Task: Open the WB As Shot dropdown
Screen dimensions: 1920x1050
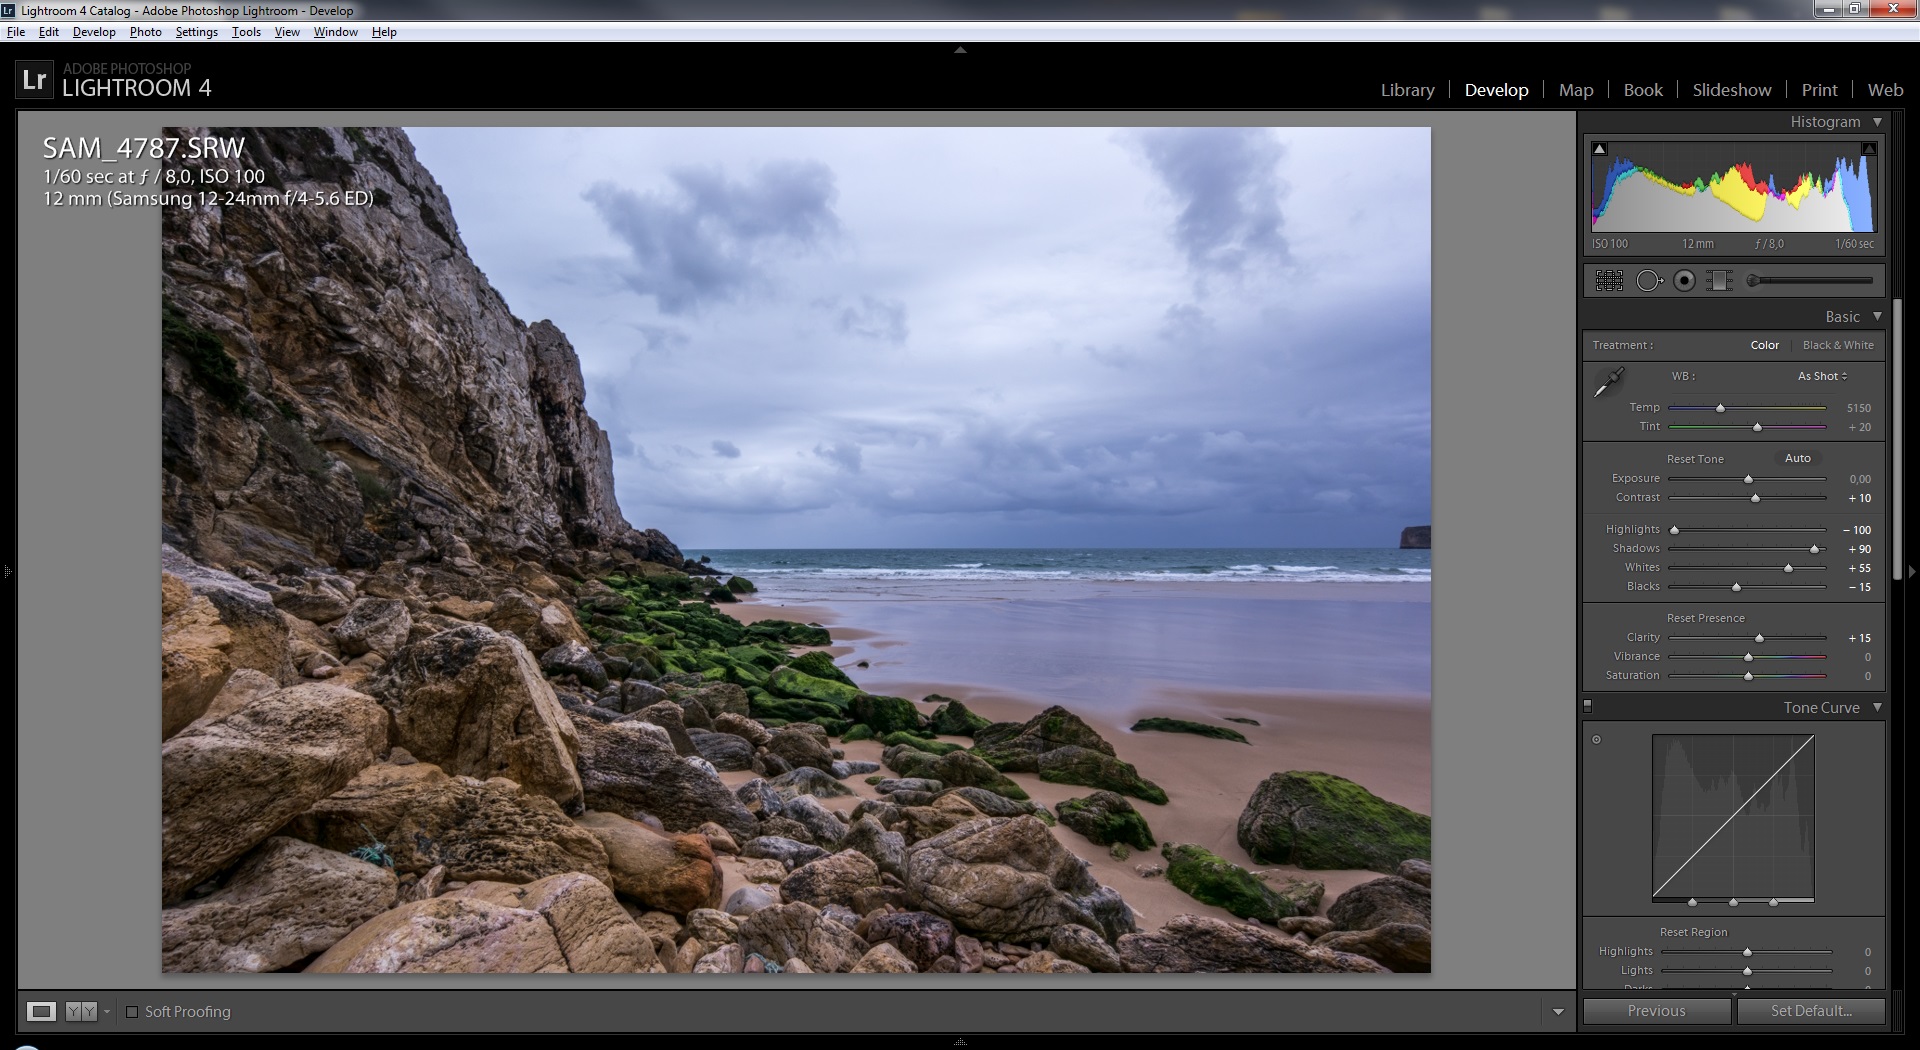Action: (1822, 376)
